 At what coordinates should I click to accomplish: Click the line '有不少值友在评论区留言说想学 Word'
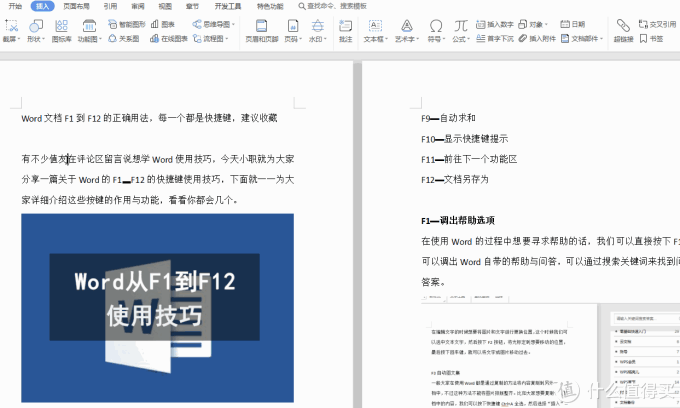coord(158,159)
